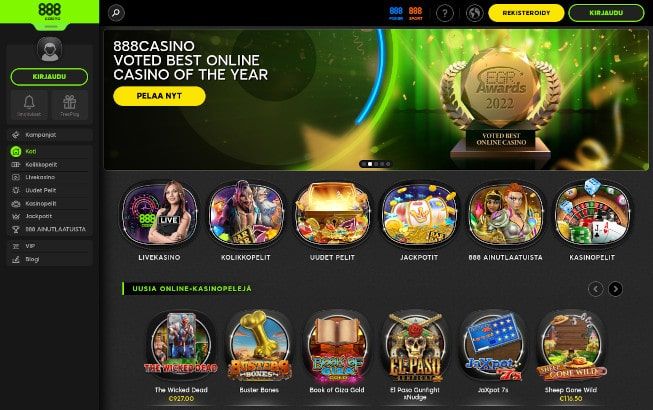Viewport: 653px width, 410px height.
Task: Select the first banner carousel dot
Action: pos(364,164)
